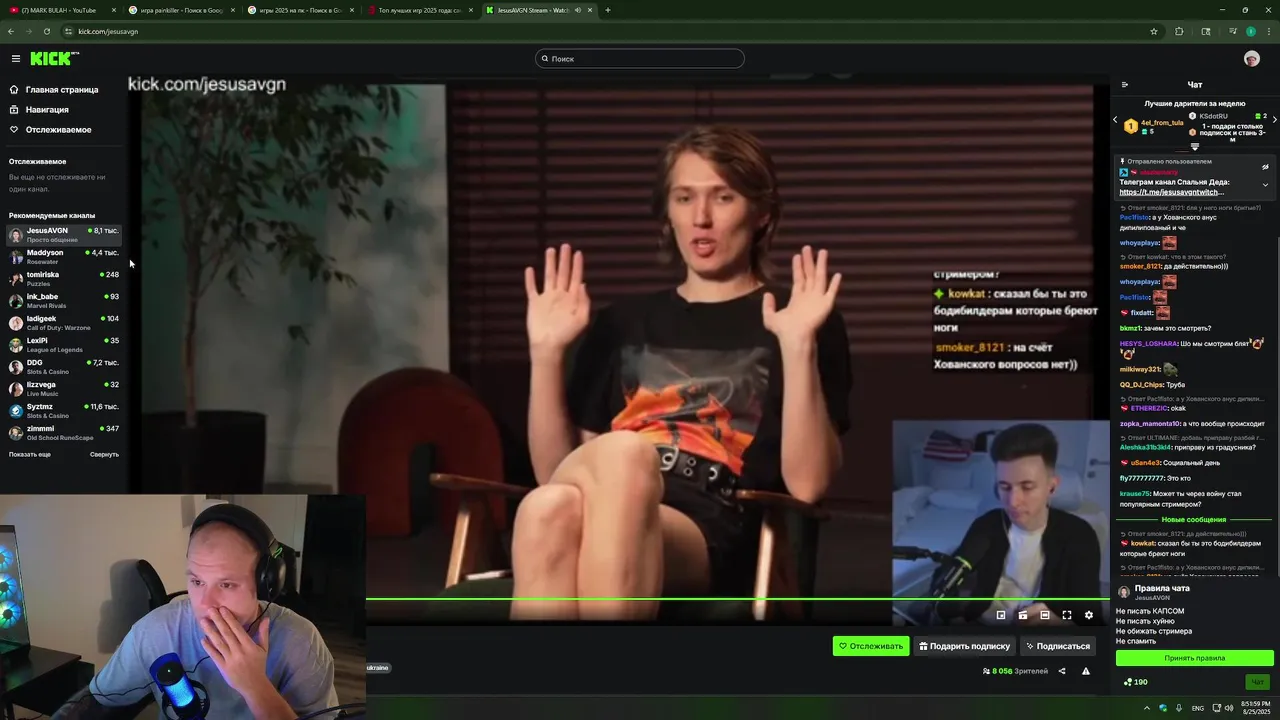This screenshot has height=720, width=1280.
Task: Open site information icon in address bar
Action: (x=68, y=31)
